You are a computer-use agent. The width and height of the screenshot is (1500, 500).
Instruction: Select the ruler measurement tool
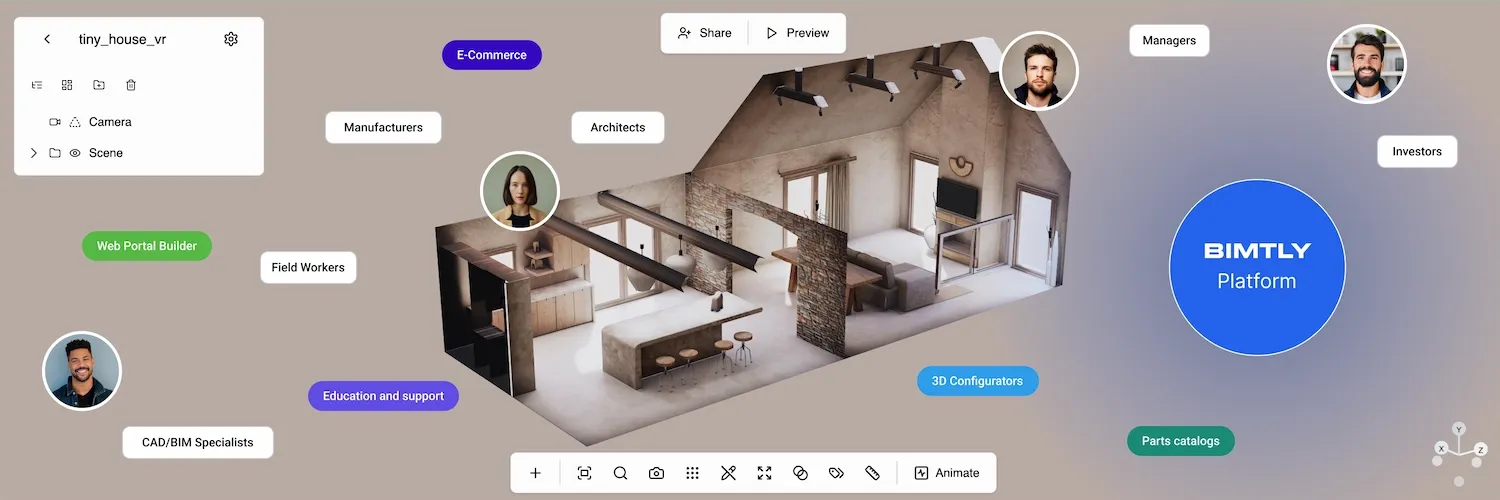point(872,473)
